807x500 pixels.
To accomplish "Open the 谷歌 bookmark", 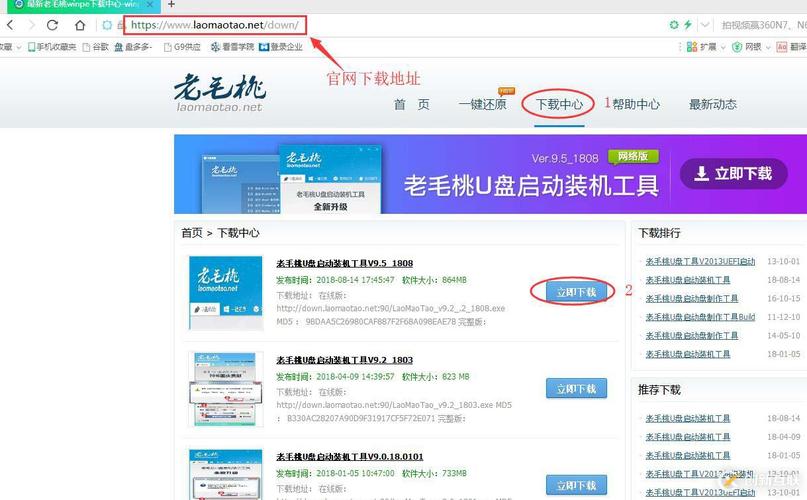I will [96, 47].
